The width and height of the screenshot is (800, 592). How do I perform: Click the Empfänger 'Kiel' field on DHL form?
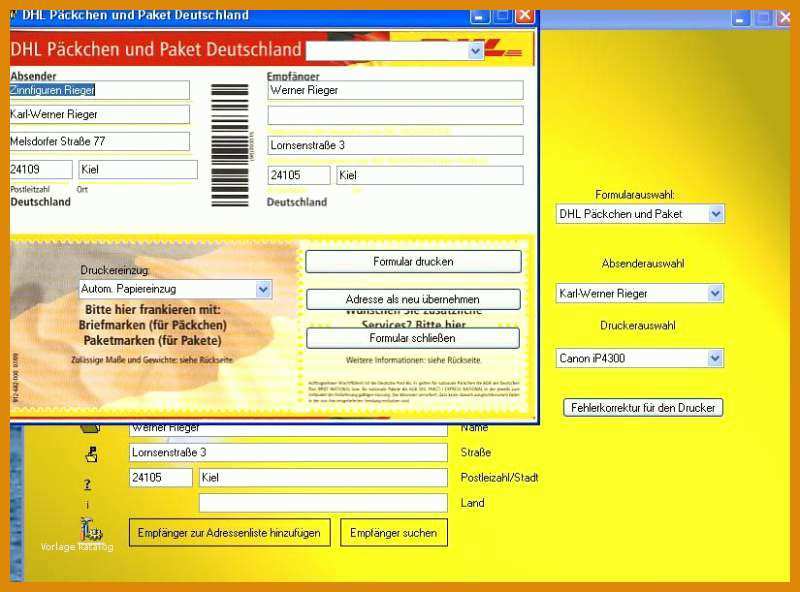click(430, 175)
